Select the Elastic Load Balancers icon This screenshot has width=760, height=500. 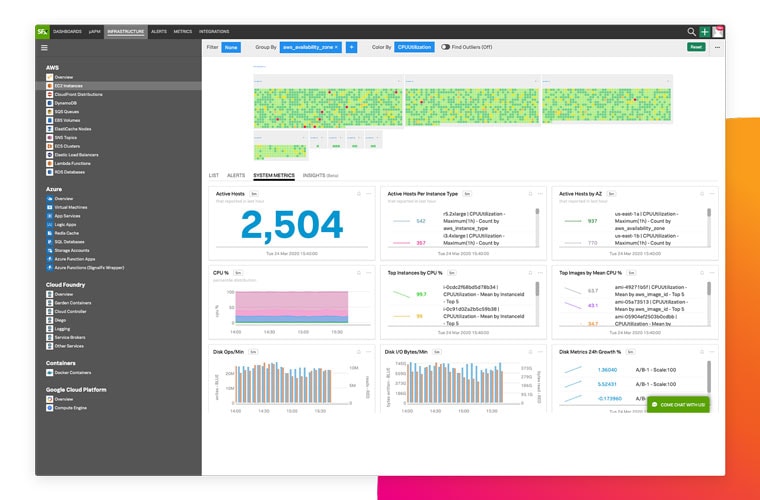pos(49,155)
